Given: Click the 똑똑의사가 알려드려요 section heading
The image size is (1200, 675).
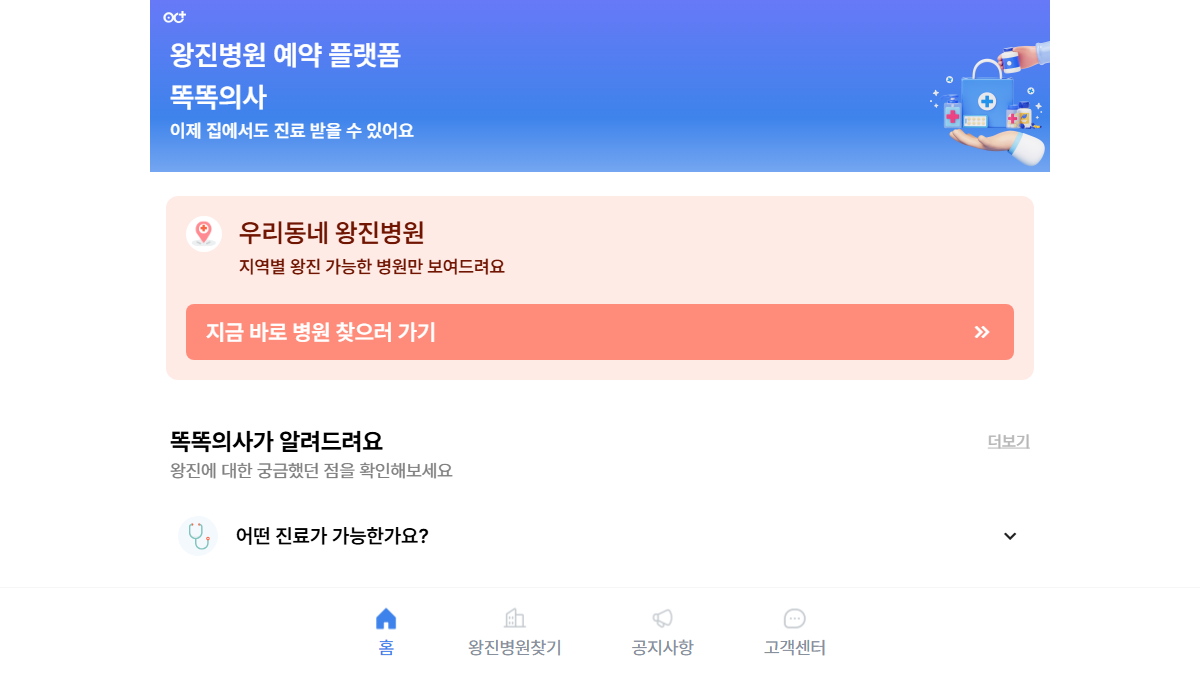Looking at the screenshot, I should (x=276, y=441).
